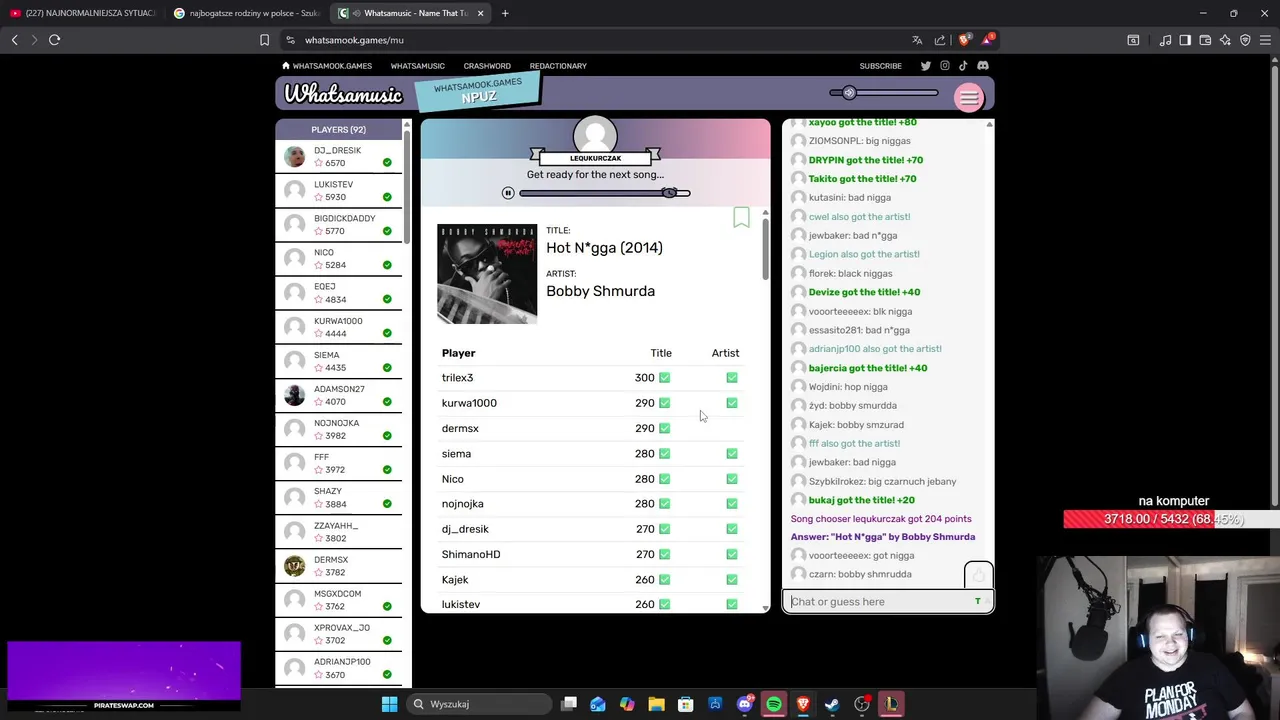The height and width of the screenshot is (720, 1280).
Task: Switch to the Google search tab
Action: pos(246,13)
